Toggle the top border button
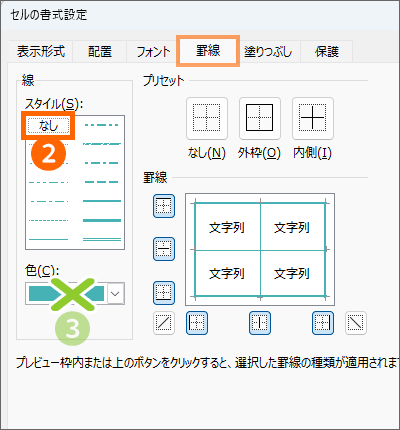400x430 pixels. [x=164, y=206]
